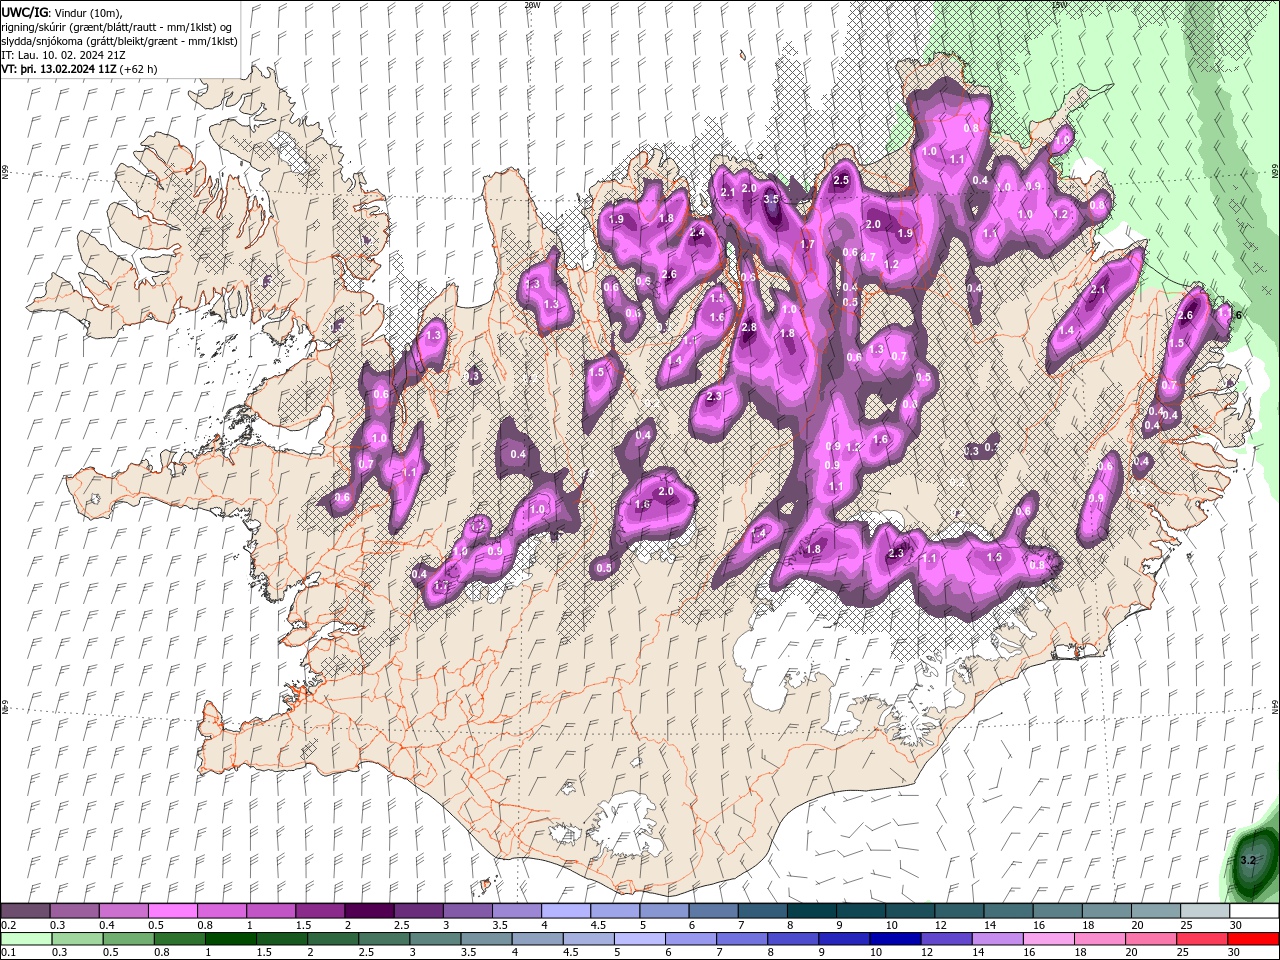Choose the rain-scale swatch labeled 25
The image size is (1280, 960).
(x=1201, y=939)
